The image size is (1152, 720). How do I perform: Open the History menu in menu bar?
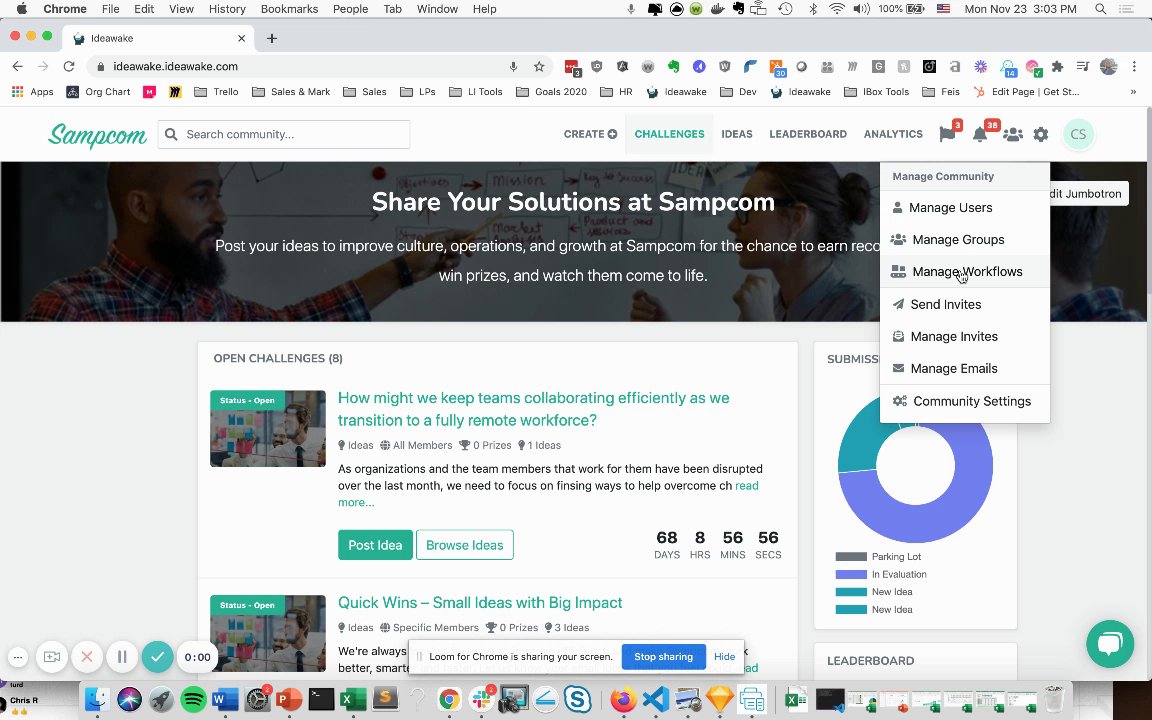[227, 9]
